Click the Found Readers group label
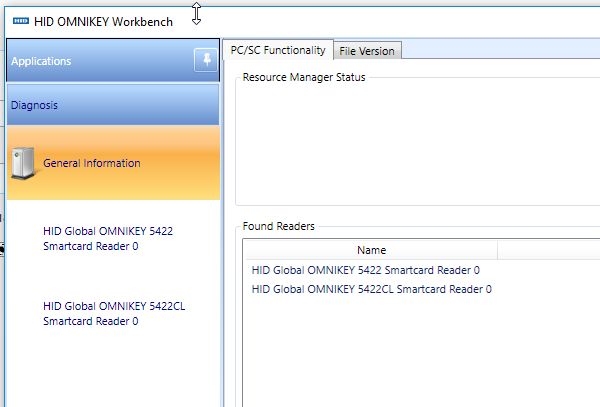The image size is (600, 407). point(278,227)
